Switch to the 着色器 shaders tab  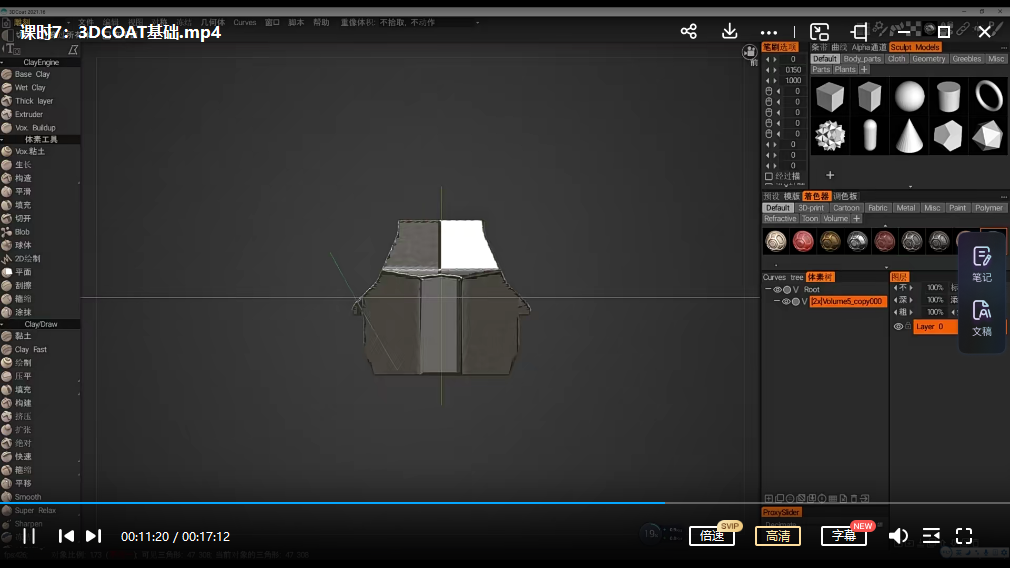tap(816, 196)
